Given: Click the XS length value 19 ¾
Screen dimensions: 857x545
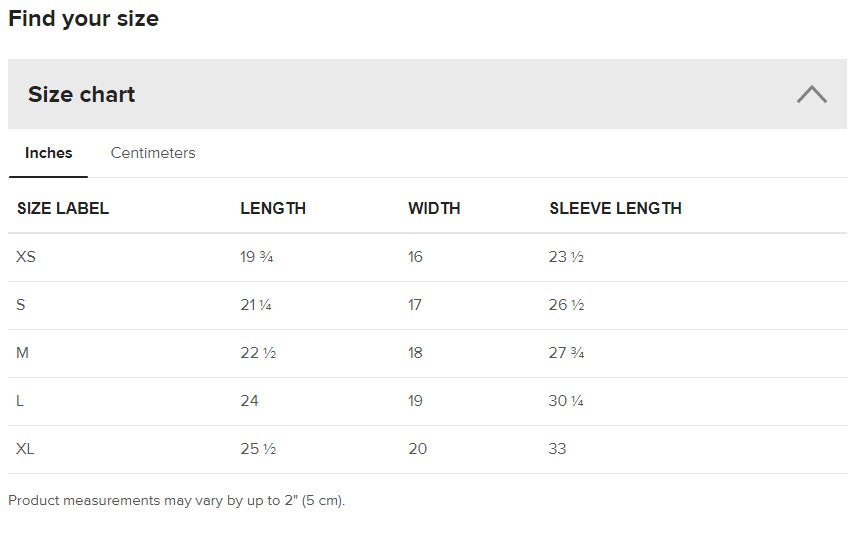Looking at the screenshot, I should pyautogui.click(x=257, y=257).
